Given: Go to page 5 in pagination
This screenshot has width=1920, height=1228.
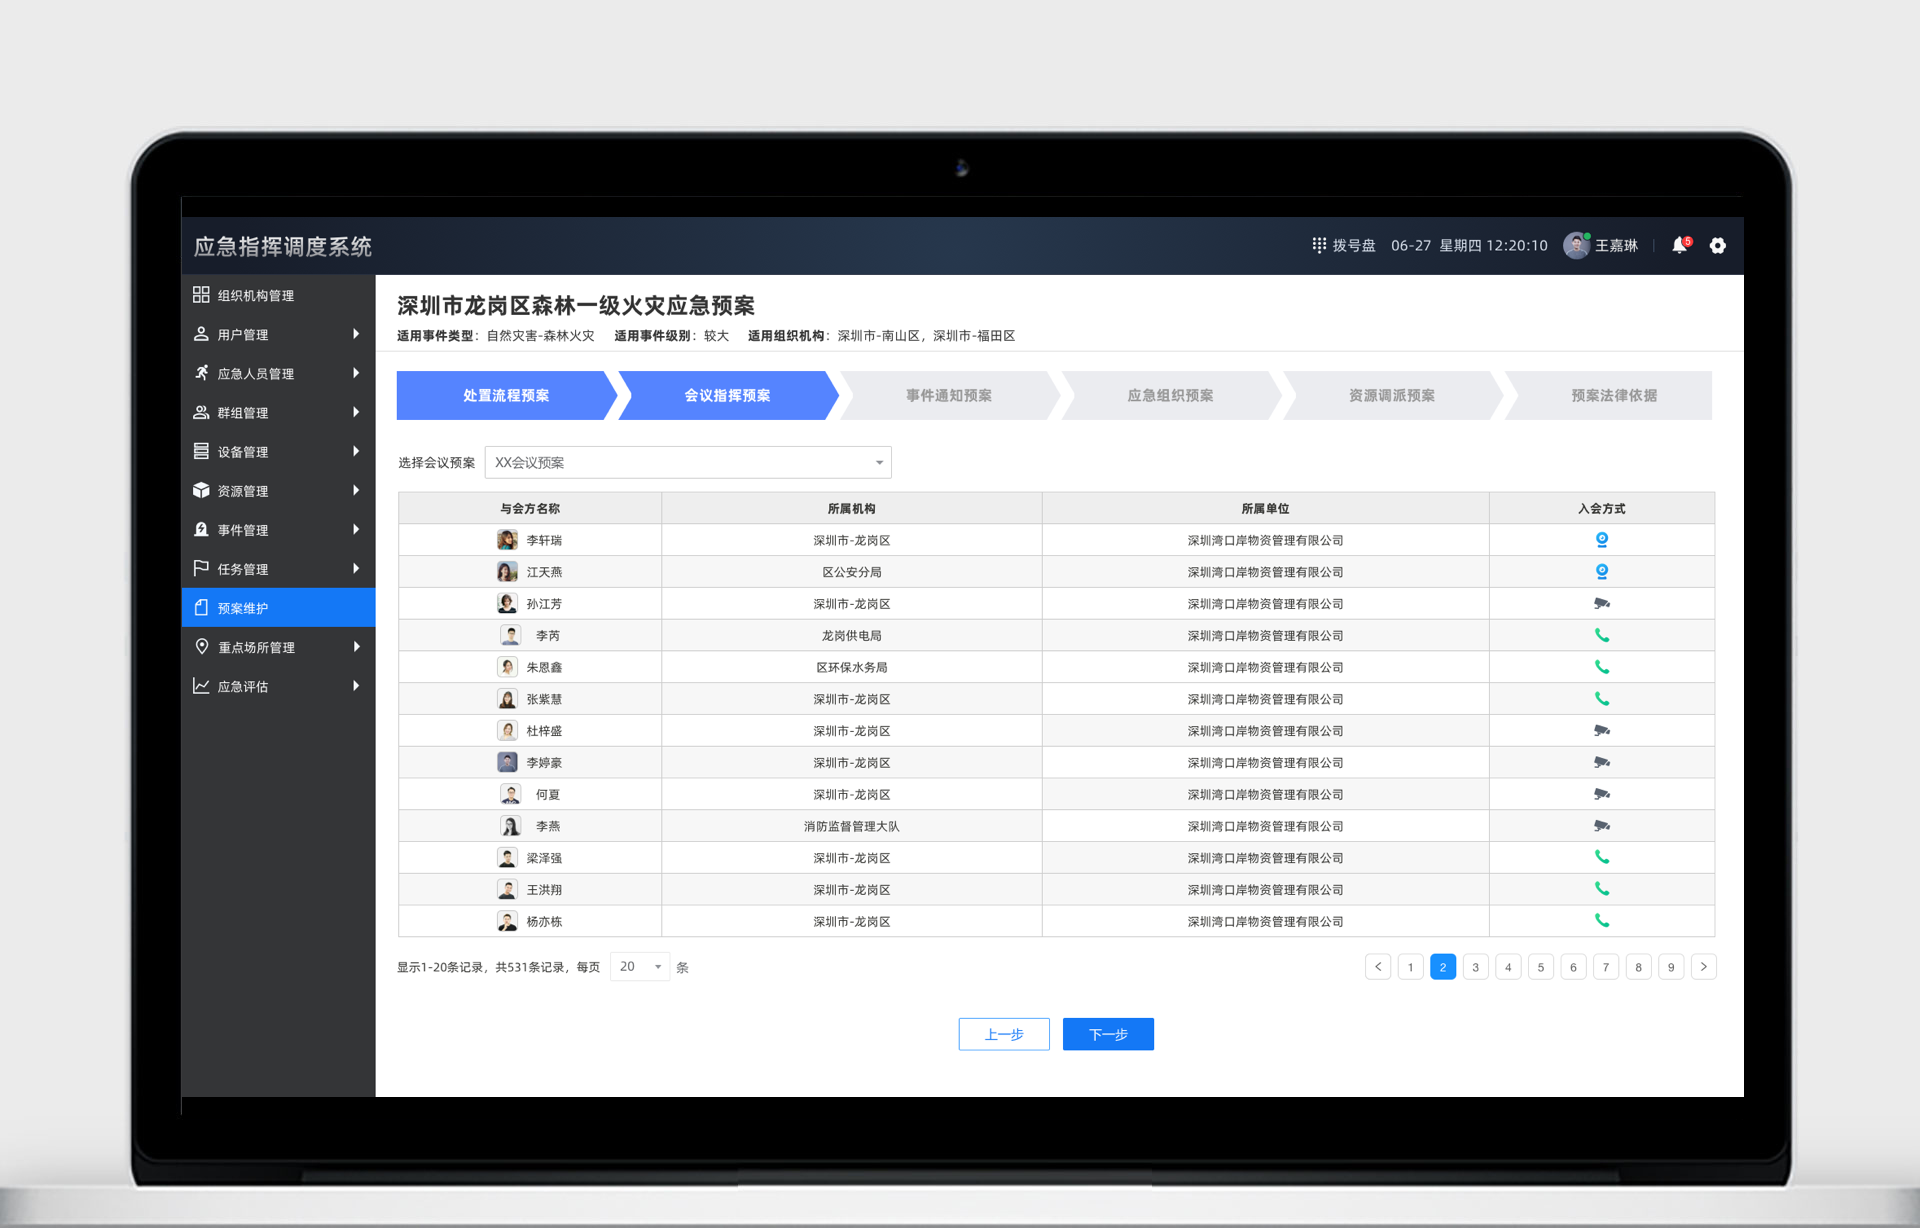Looking at the screenshot, I should point(1540,967).
